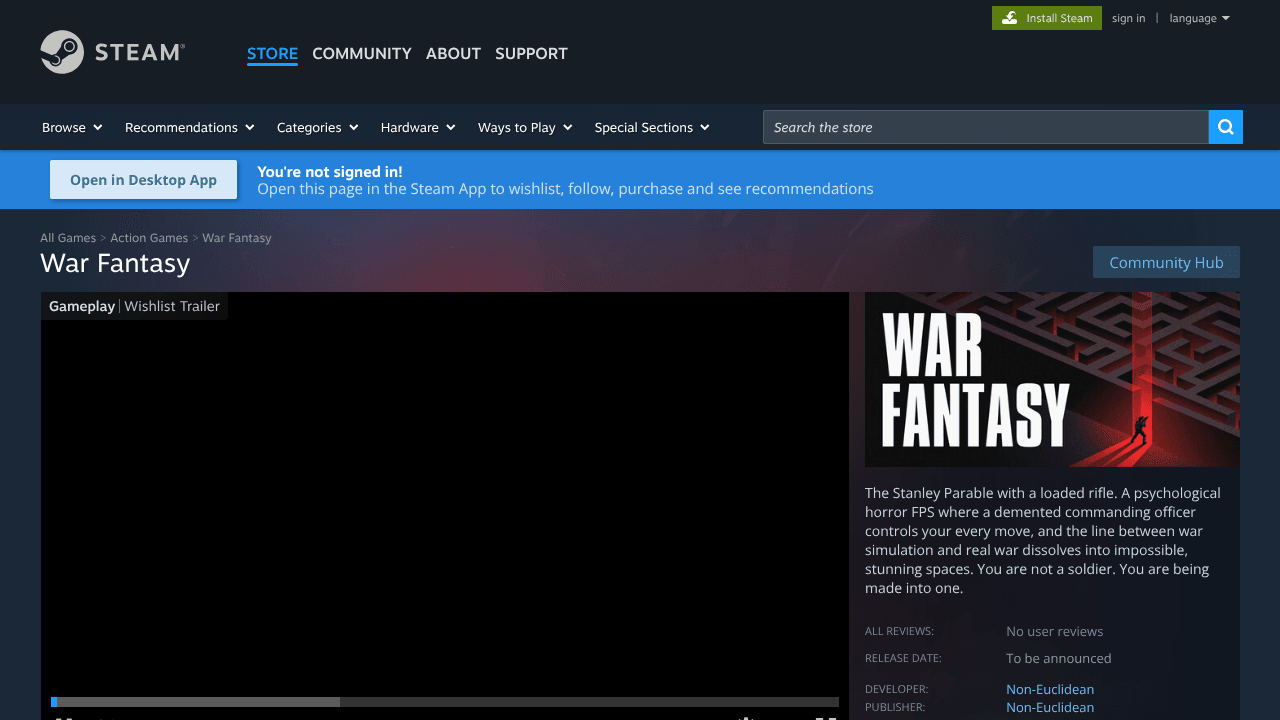
Task: Click the Steam logo
Action: (112, 52)
